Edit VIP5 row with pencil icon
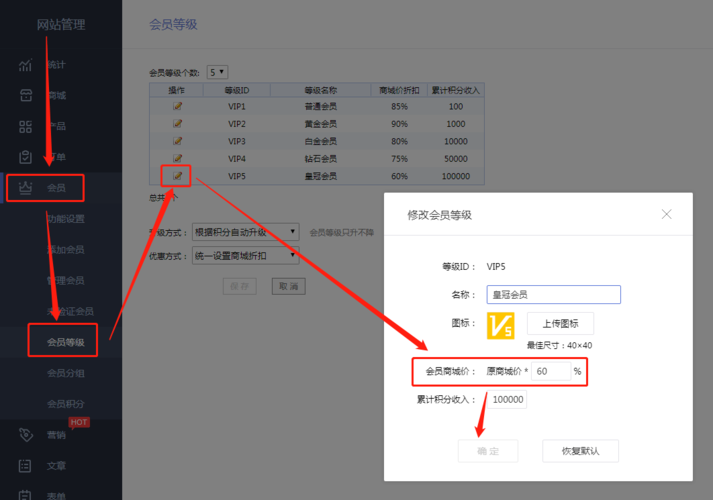The height and width of the screenshot is (500, 713). [177, 176]
